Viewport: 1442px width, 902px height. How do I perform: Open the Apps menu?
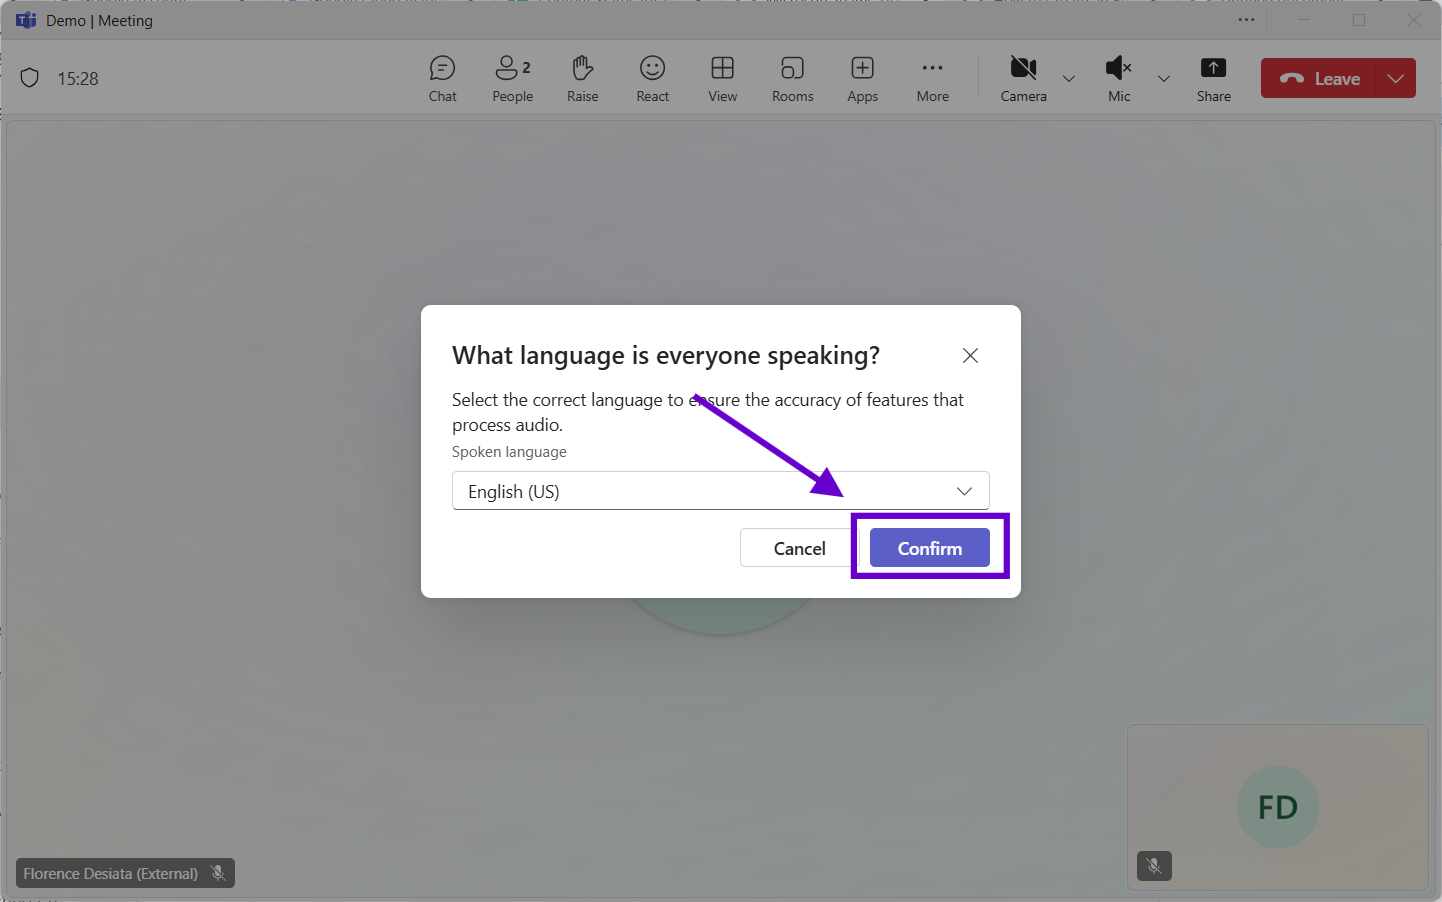click(862, 79)
